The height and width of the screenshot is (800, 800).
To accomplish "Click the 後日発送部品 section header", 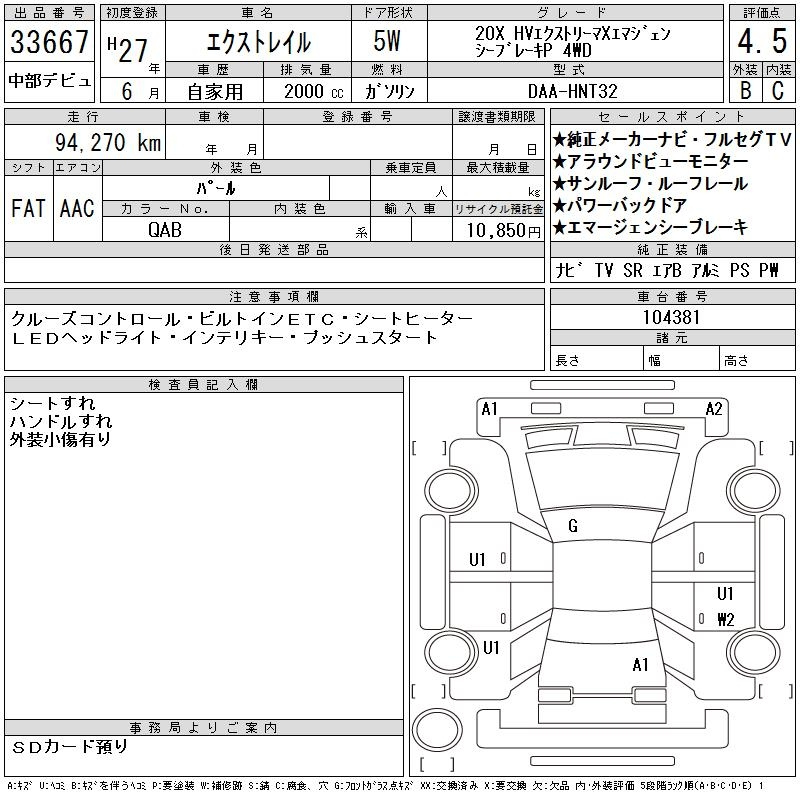I will coord(274,249).
